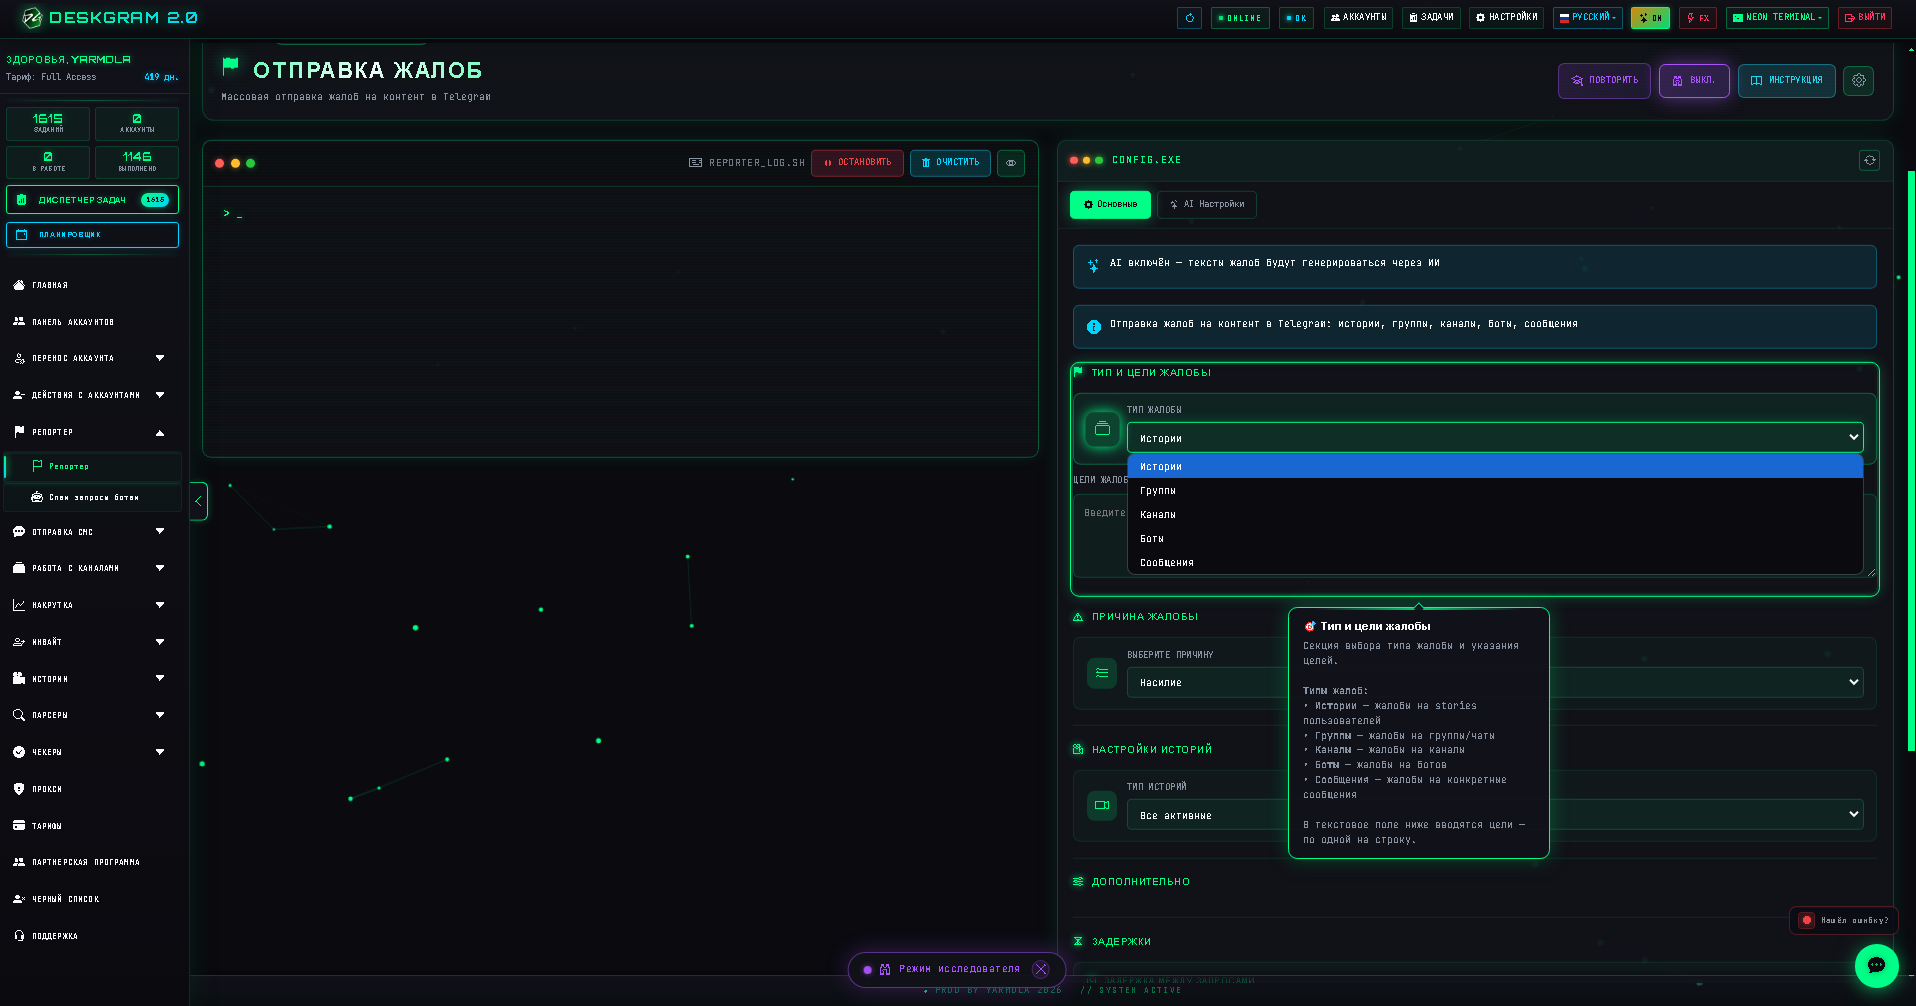Click the Партнерская программа sidebar icon
Screen dimensions: 1916x1006
pos(19,862)
